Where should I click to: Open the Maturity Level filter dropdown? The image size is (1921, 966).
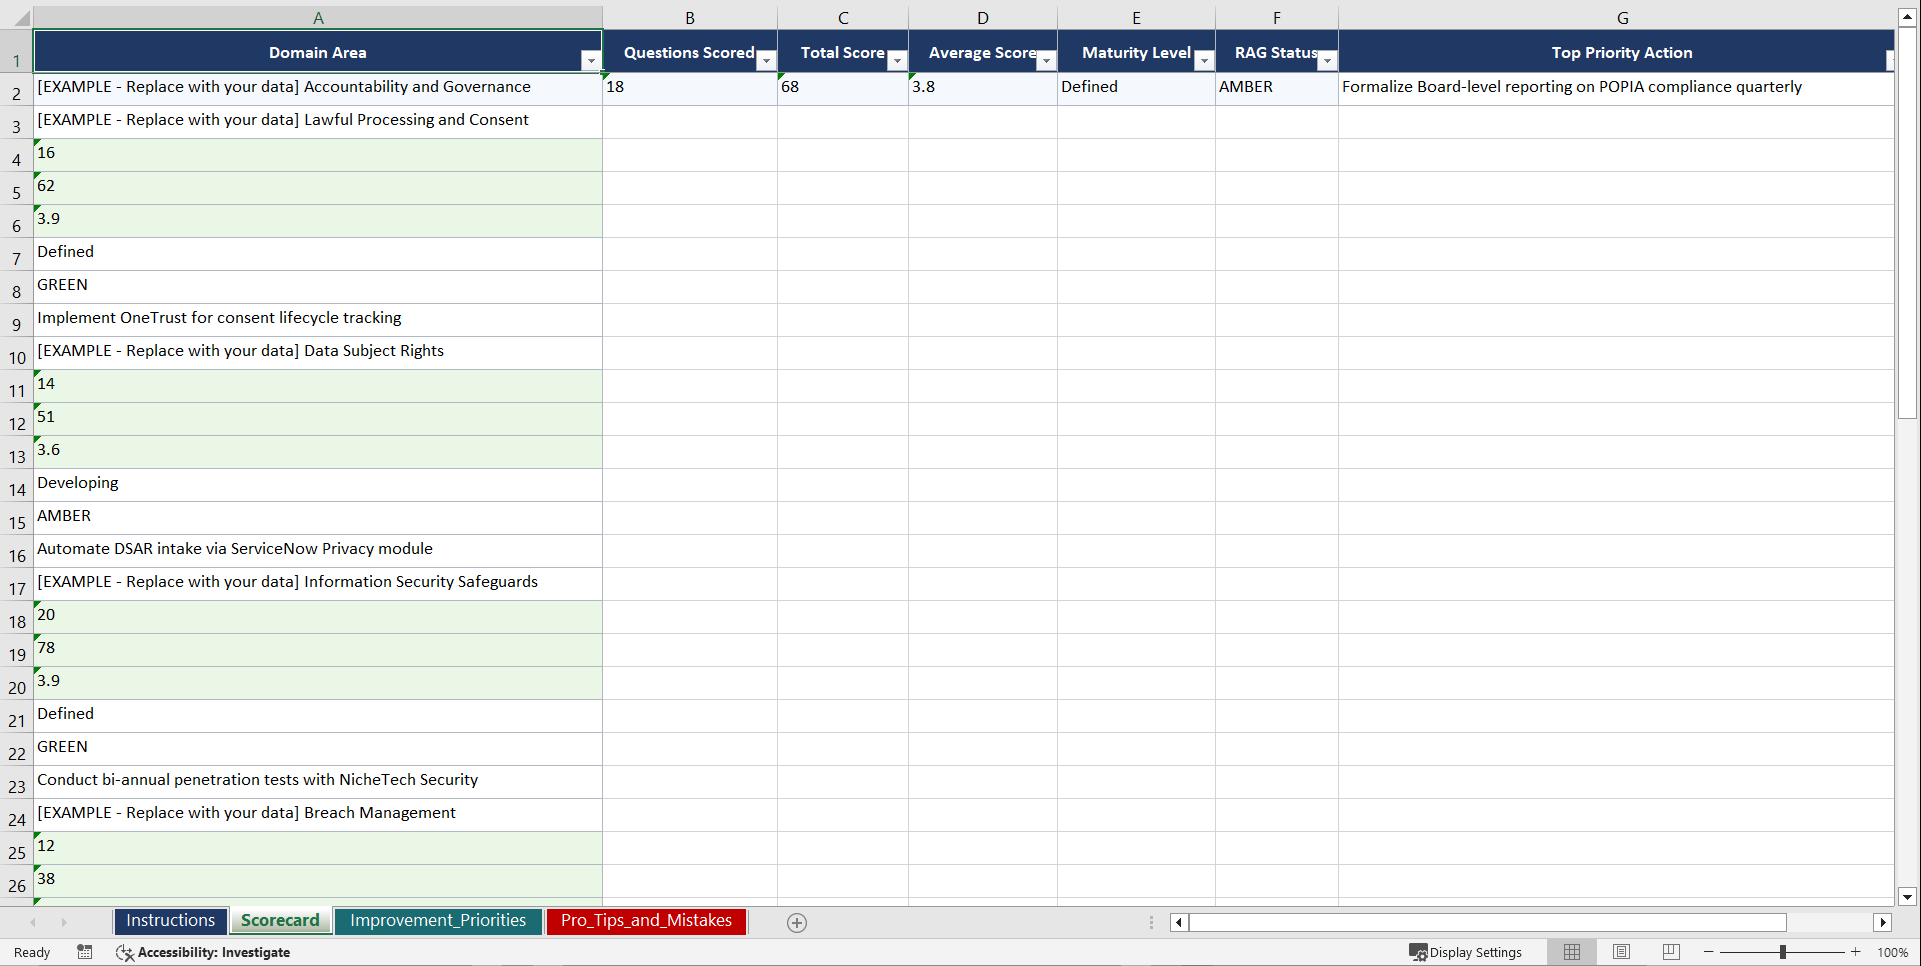click(1203, 60)
